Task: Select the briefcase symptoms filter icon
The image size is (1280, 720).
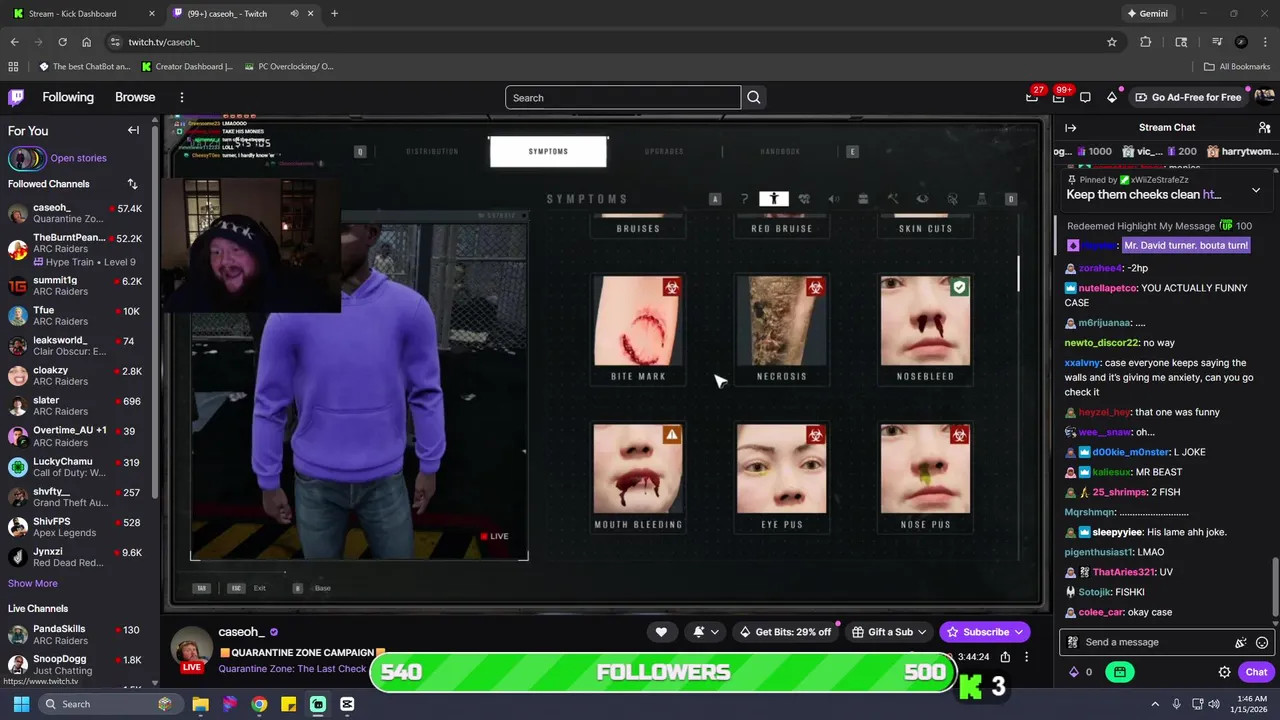Action: click(x=863, y=199)
